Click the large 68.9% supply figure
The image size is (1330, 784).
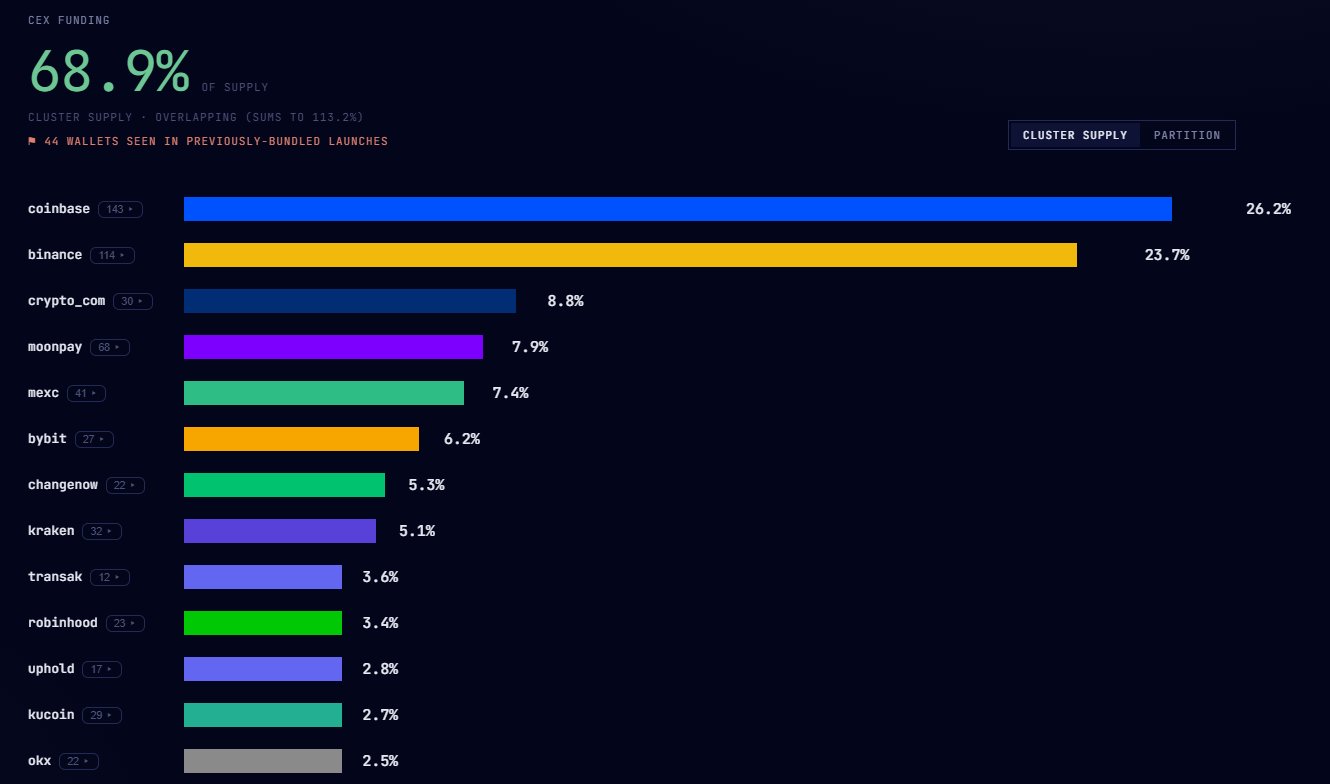click(109, 70)
